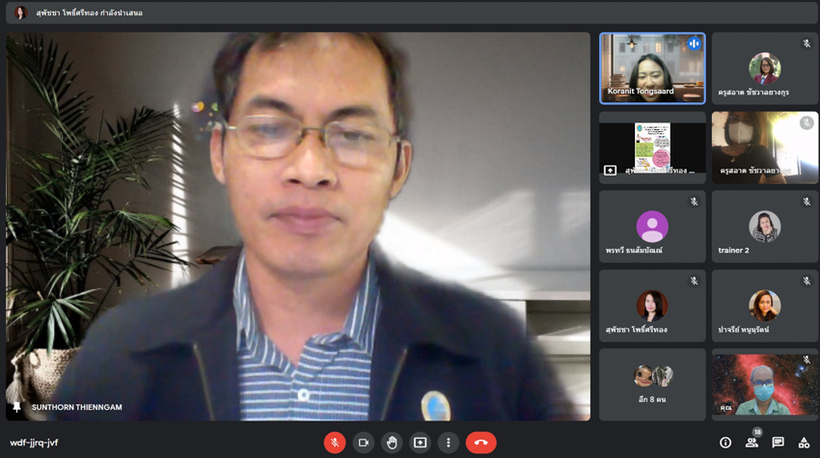820x458 pixels.
Task: Click the speaking indicator on Koranit's tile
Action: (x=694, y=44)
